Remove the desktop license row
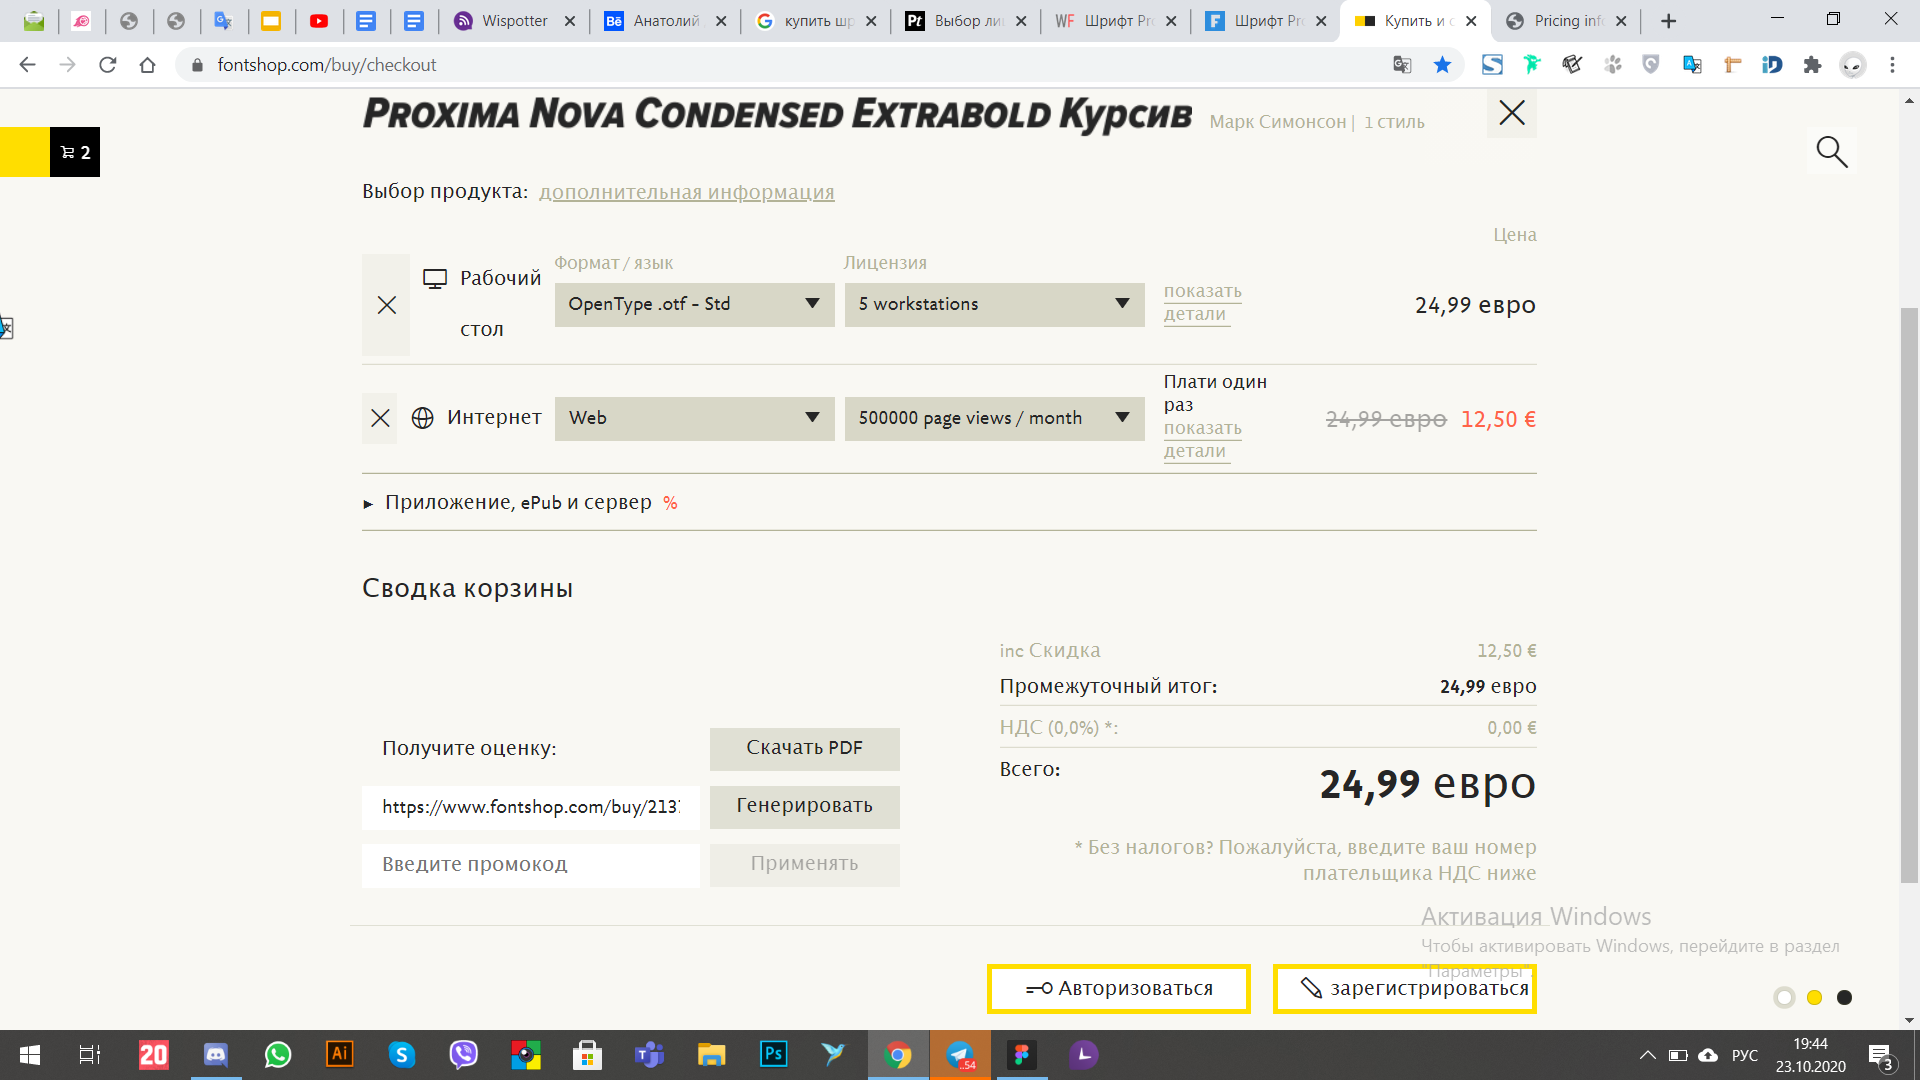Image resolution: width=1920 pixels, height=1080 pixels. click(x=386, y=305)
